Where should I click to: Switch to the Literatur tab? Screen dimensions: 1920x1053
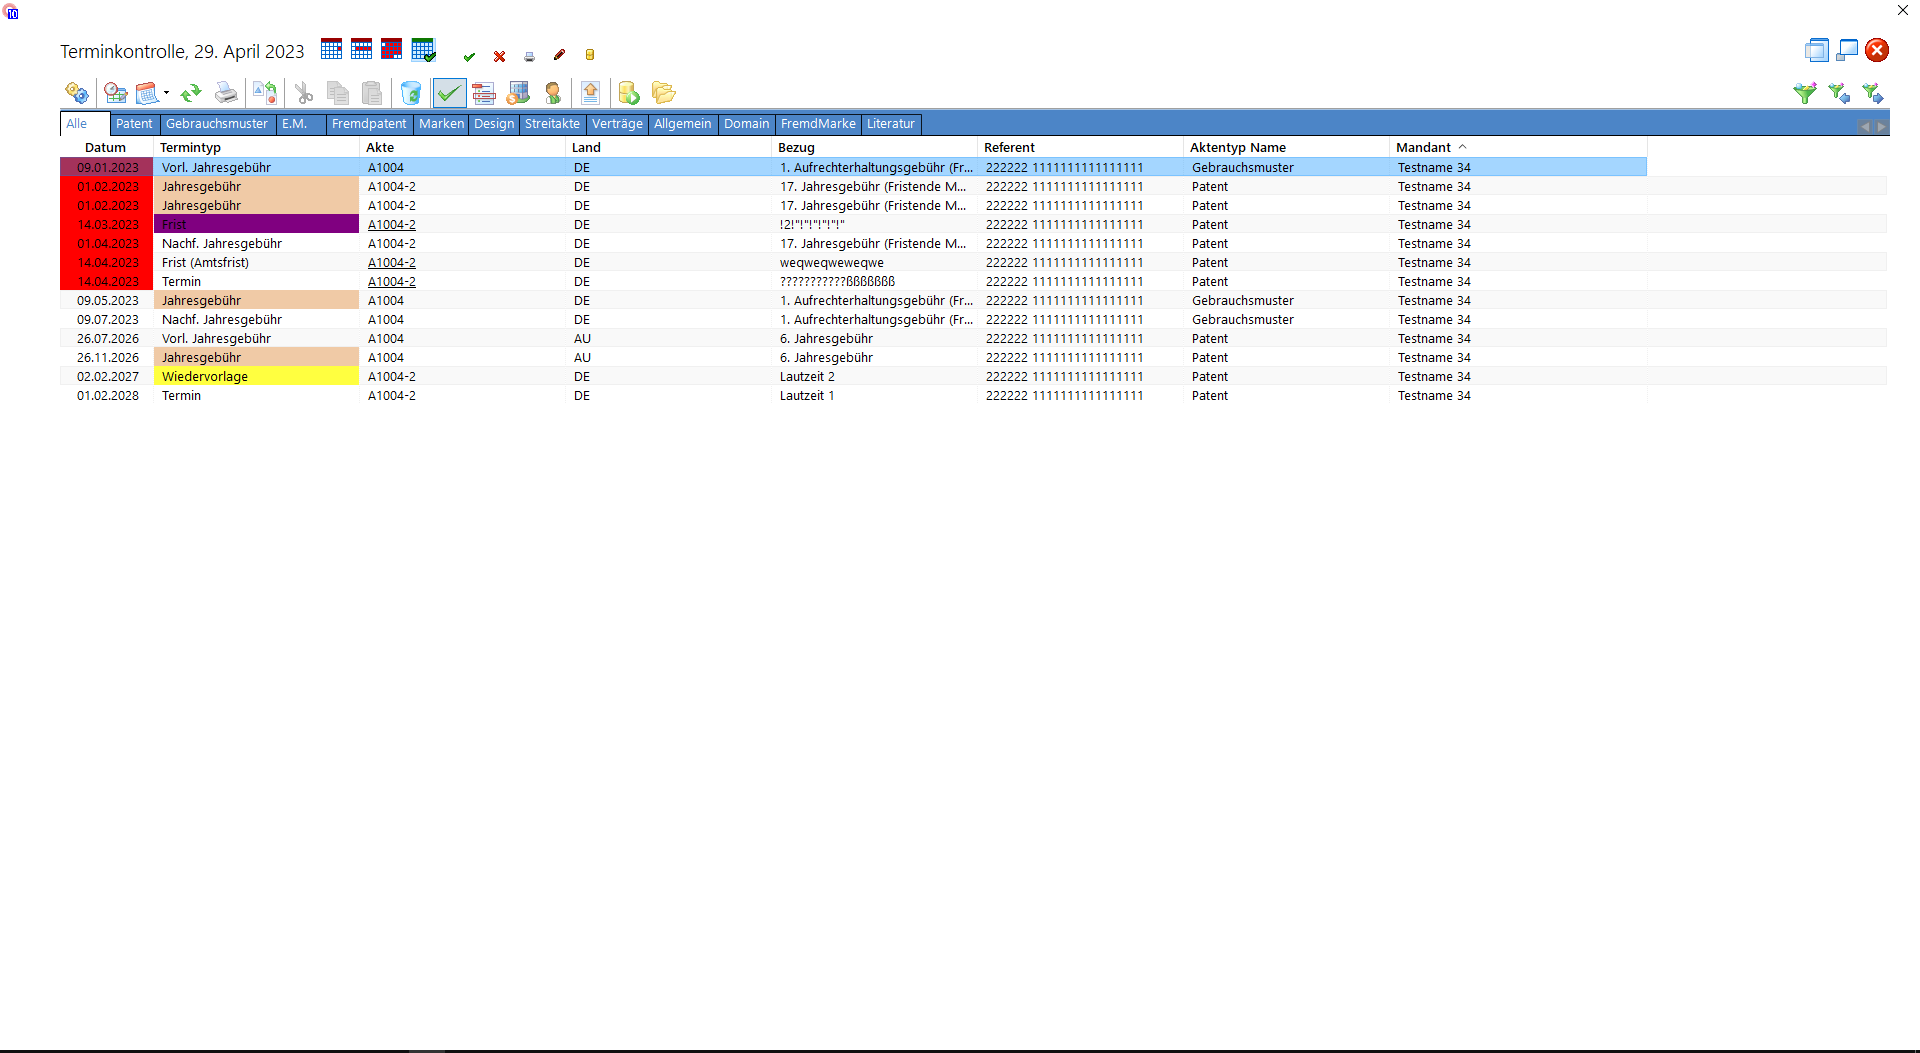coord(891,124)
